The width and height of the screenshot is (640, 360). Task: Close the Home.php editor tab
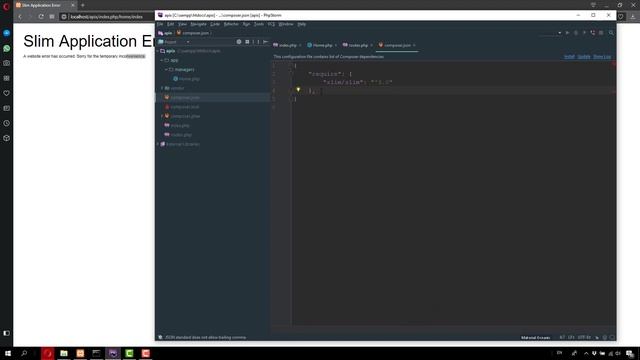click(336, 45)
